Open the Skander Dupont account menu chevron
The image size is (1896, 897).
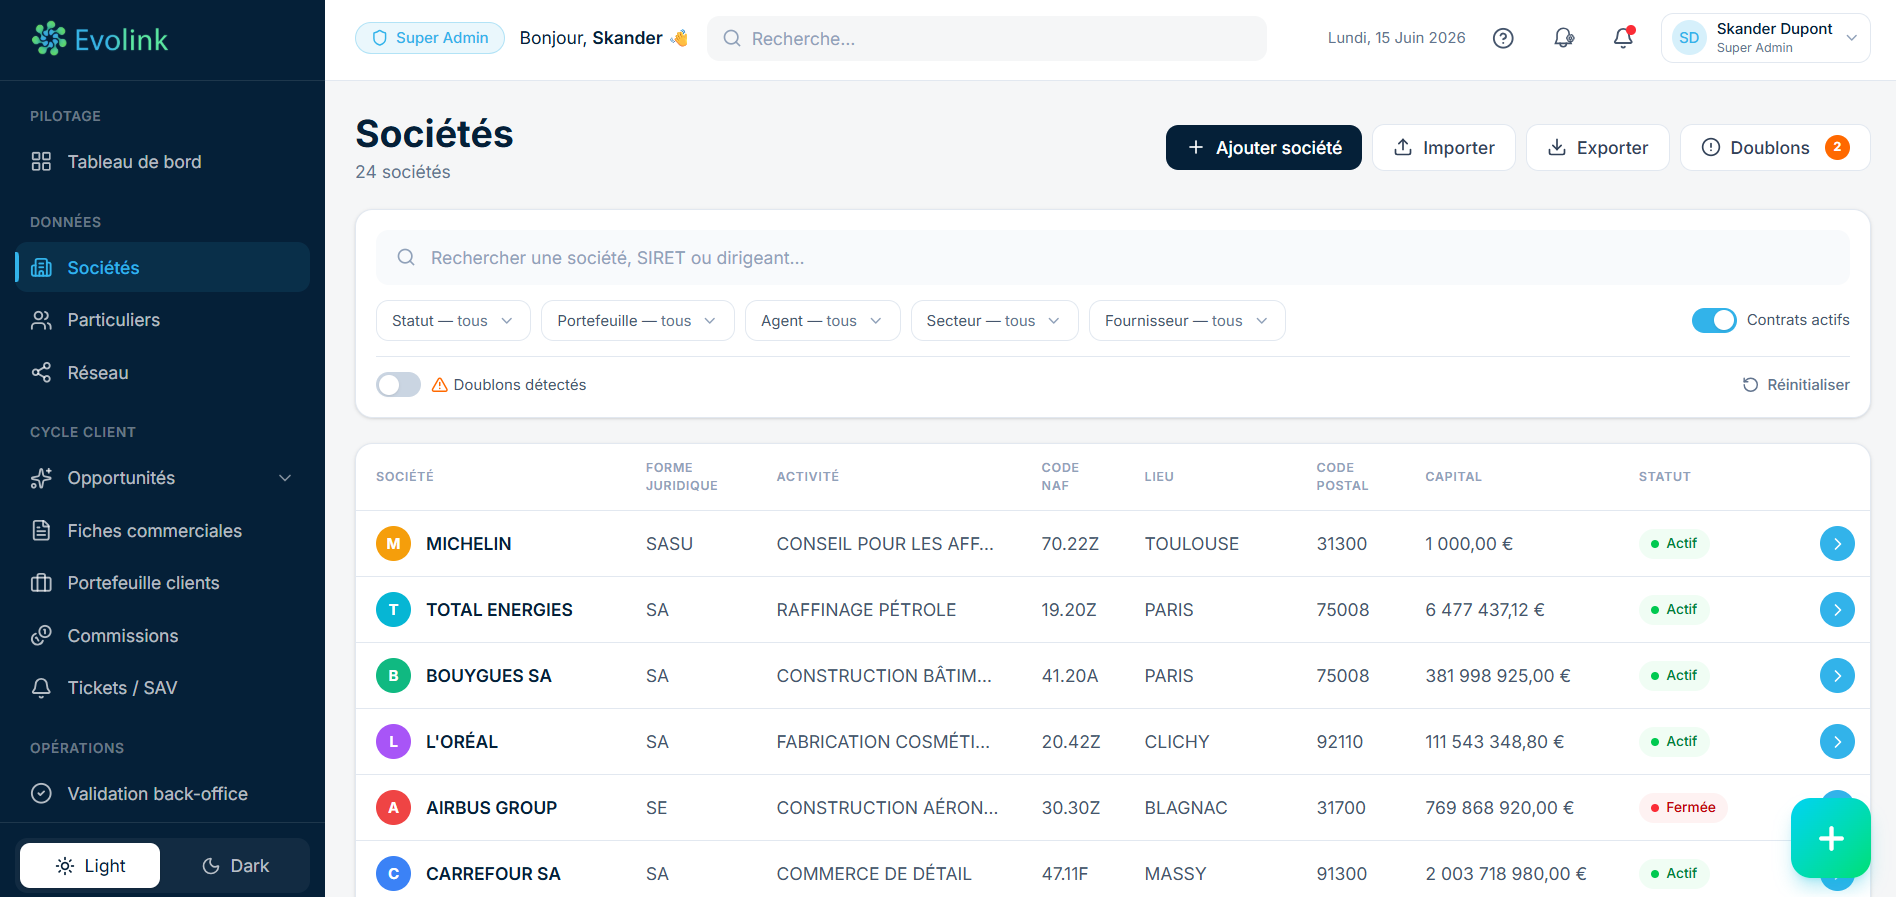pyautogui.click(x=1851, y=38)
